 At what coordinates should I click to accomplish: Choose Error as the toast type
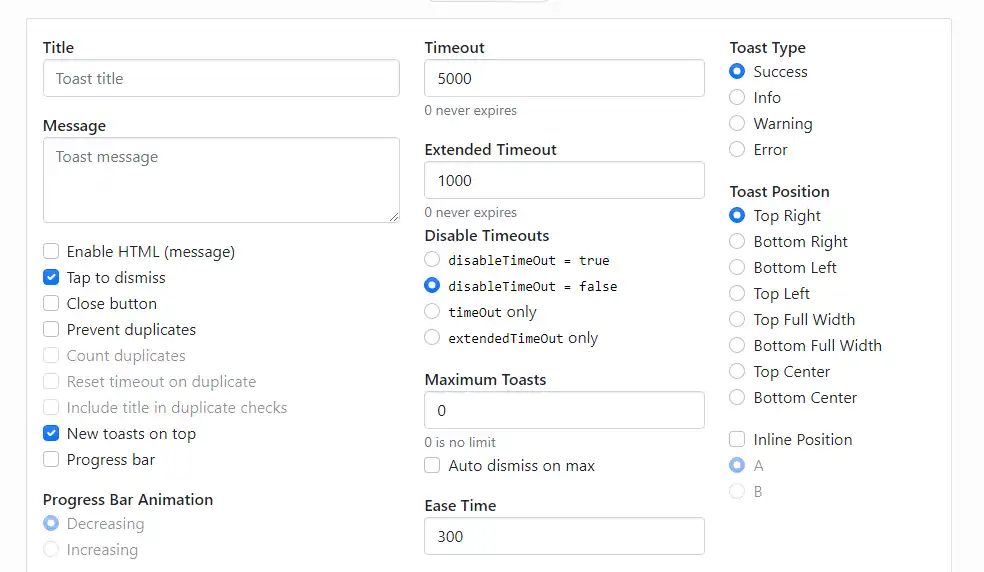tap(737, 150)
